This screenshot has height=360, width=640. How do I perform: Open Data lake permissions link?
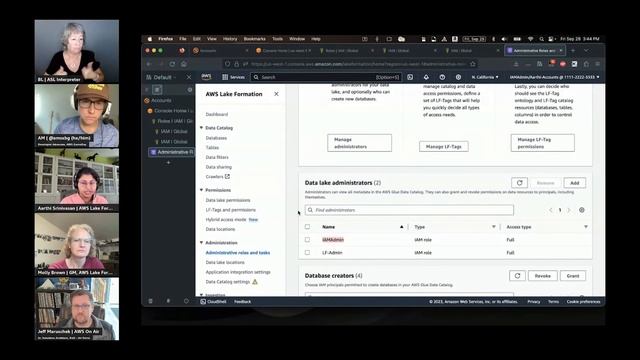pos(228,200)
